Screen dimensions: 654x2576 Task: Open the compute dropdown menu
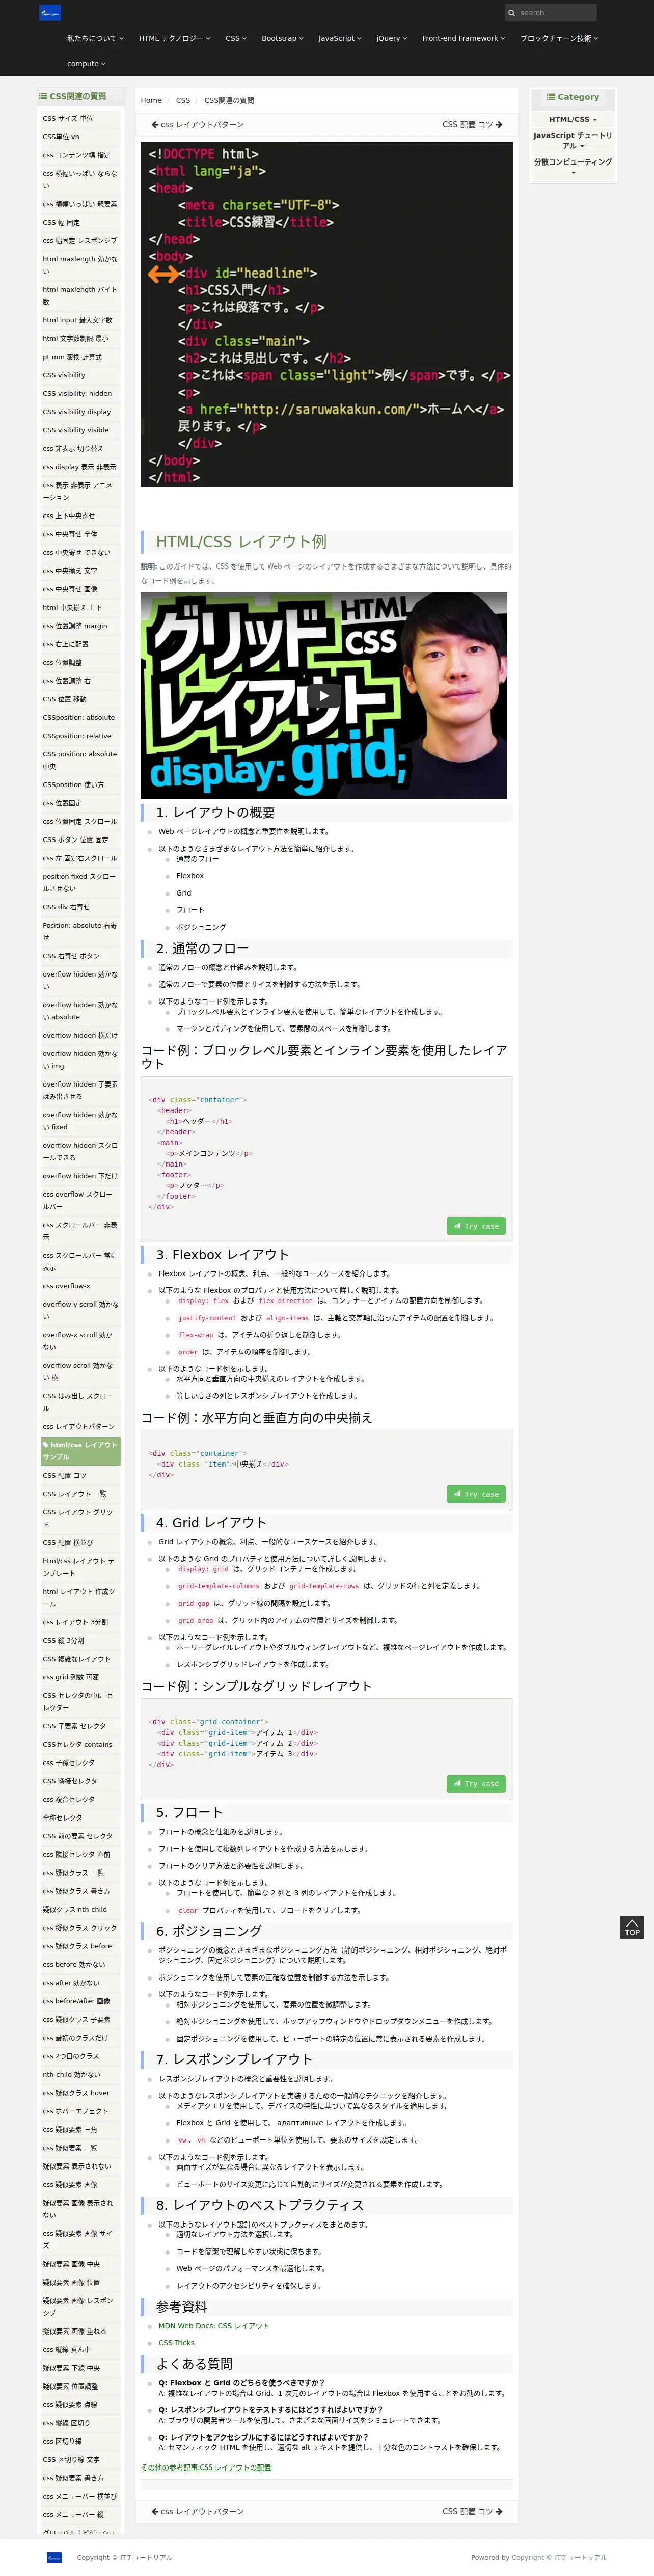(x=86, y=63)
